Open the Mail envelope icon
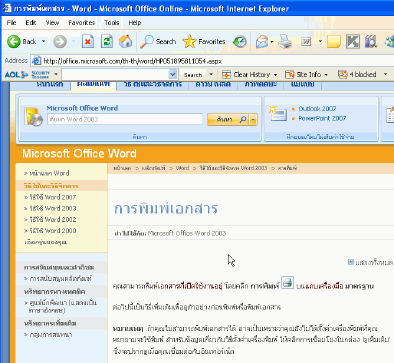The height and width of the screenshot is (363, 394). point(262,42)
